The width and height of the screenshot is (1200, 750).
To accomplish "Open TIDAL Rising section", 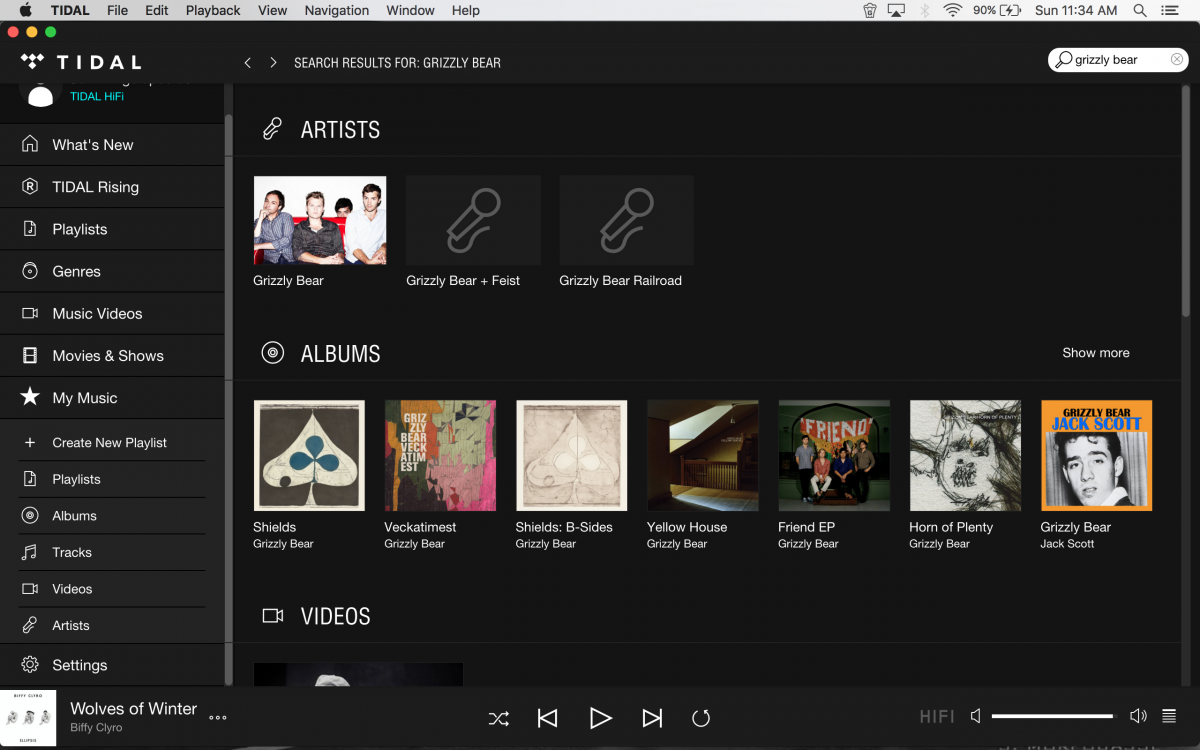I will 112,187.
